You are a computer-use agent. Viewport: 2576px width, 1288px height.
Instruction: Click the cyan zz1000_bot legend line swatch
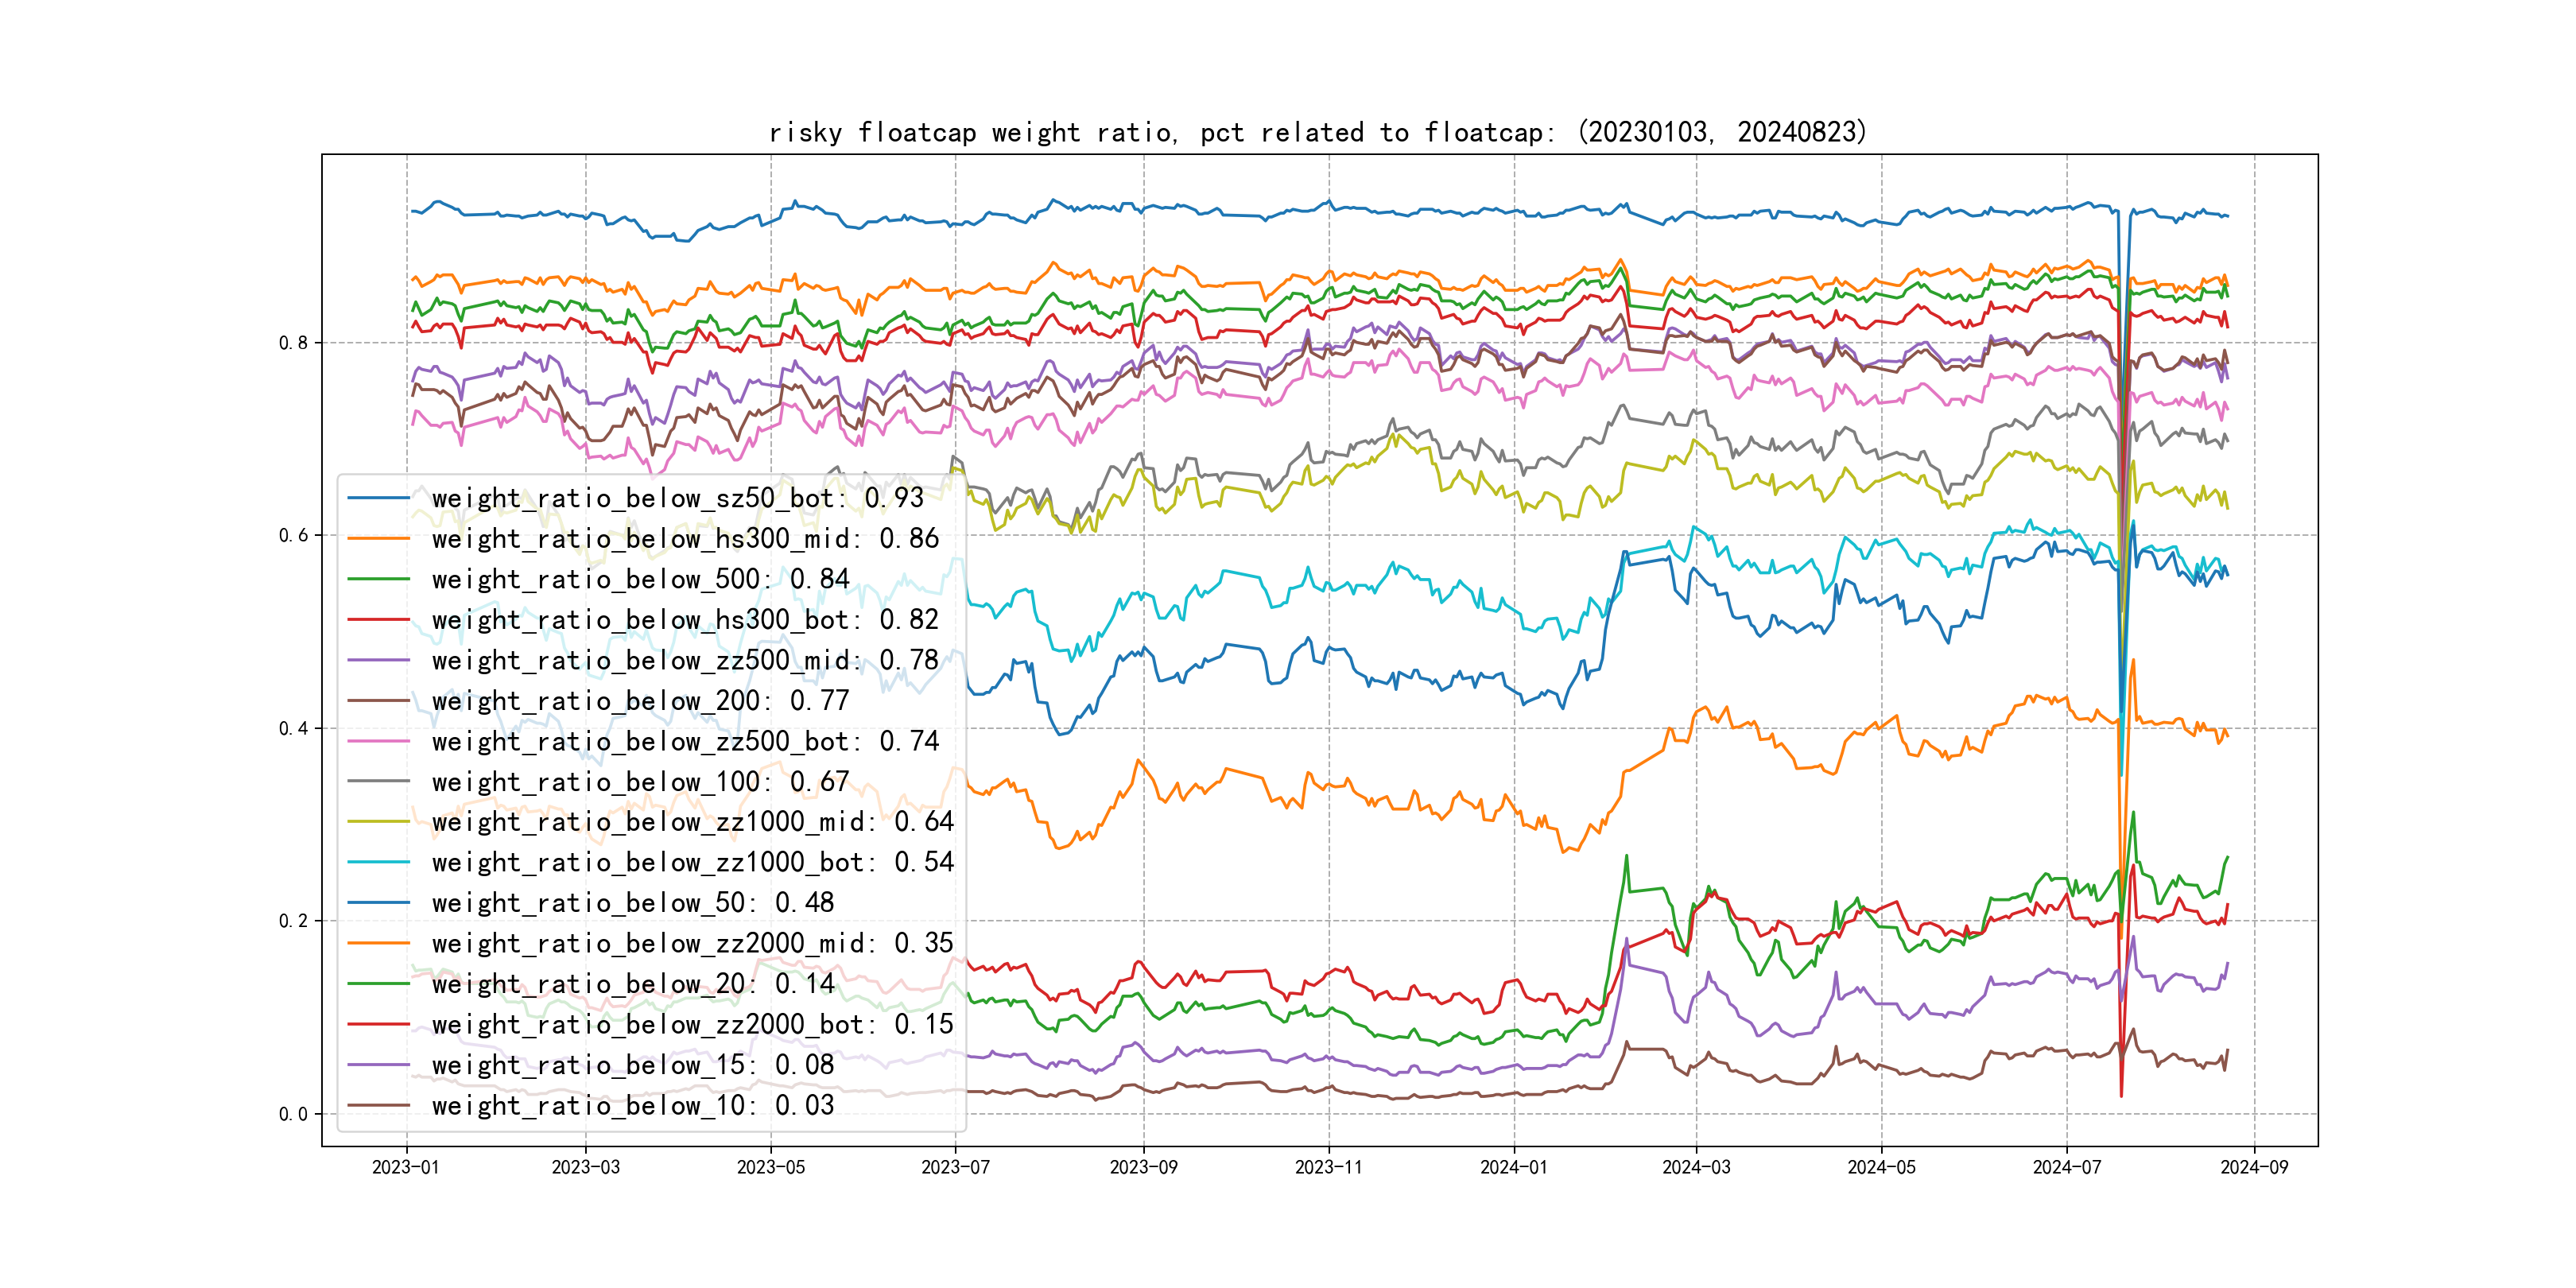[x=379, y=862]
